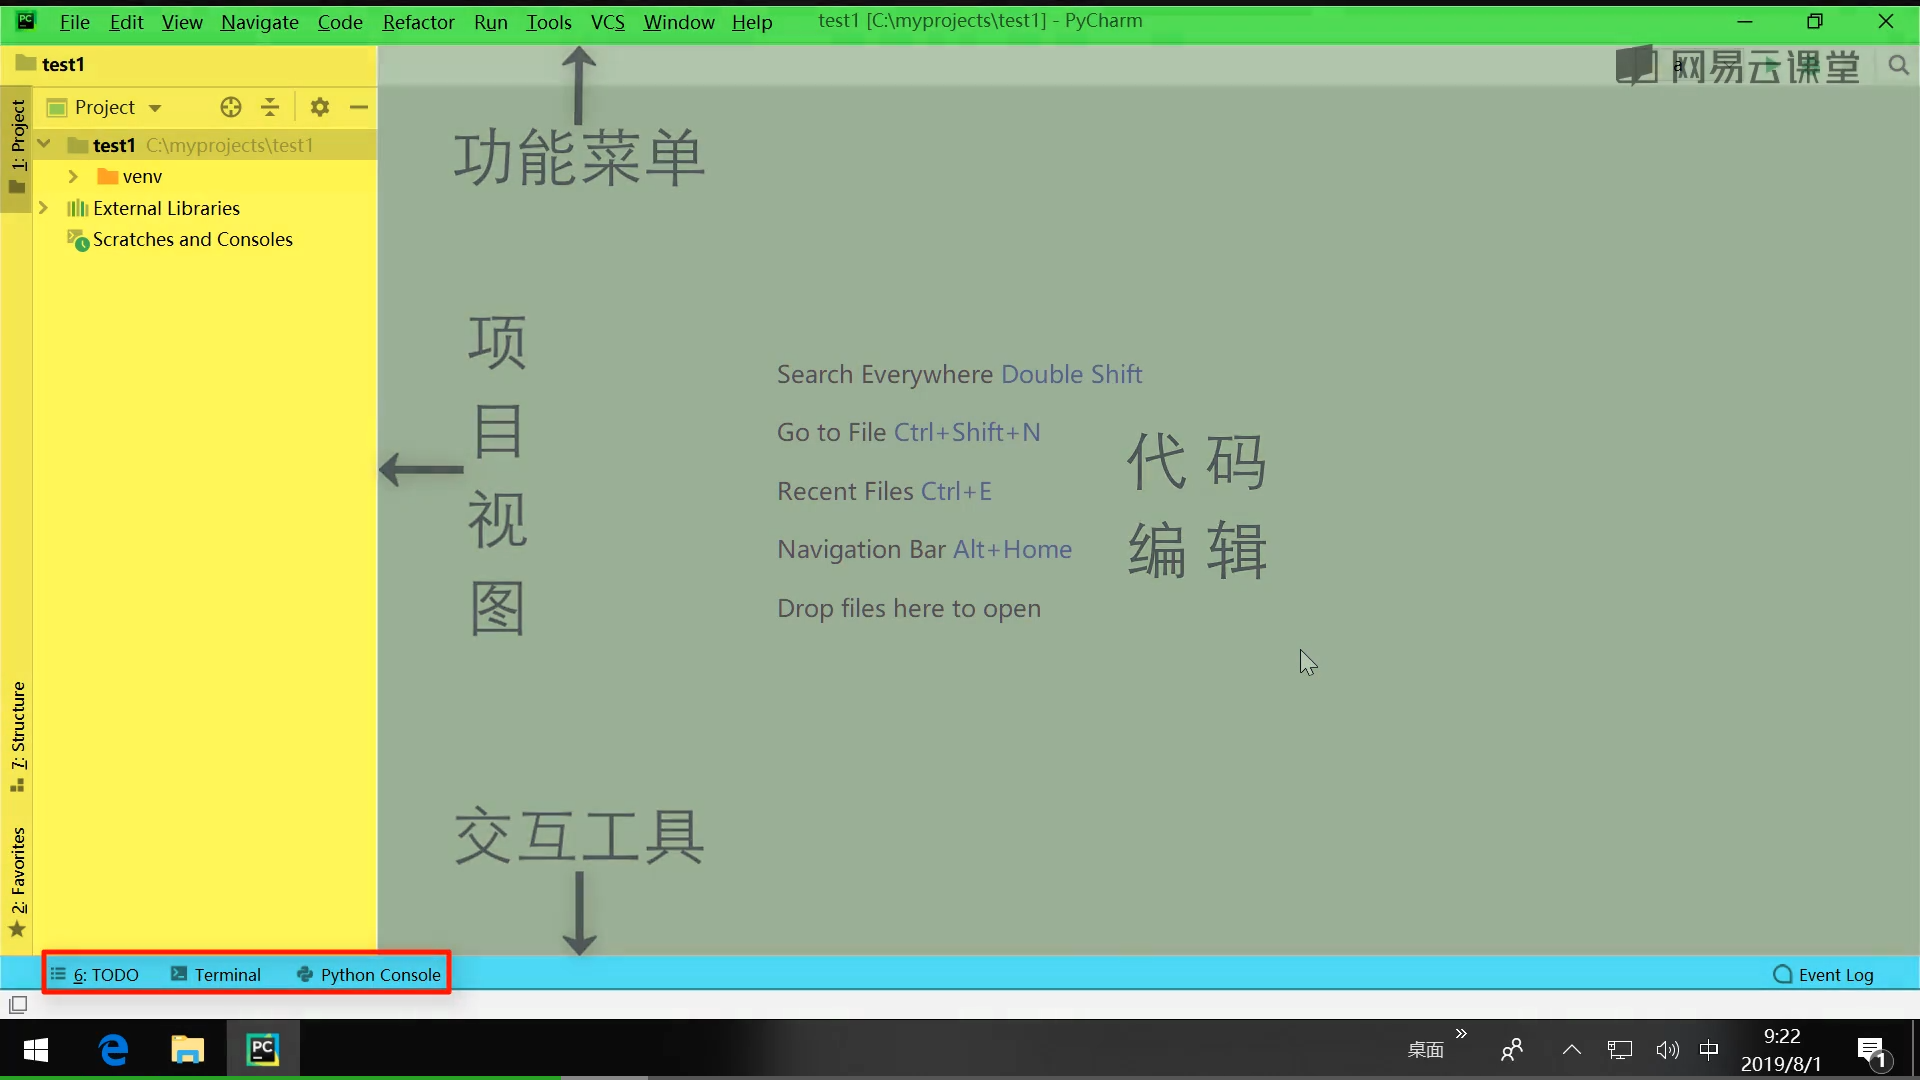1920x1080 pixels.
Task: Open the Python Console tool window
Action: tap(369, 975)
